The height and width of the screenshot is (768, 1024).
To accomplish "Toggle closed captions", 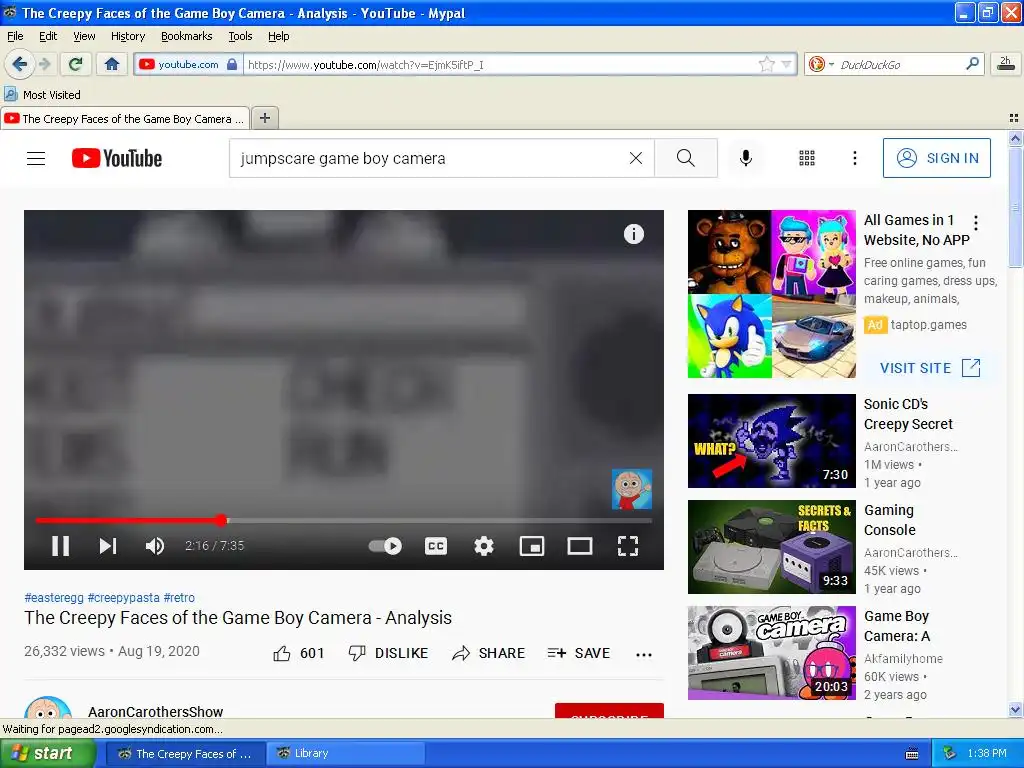I will [x=436, y=546].
